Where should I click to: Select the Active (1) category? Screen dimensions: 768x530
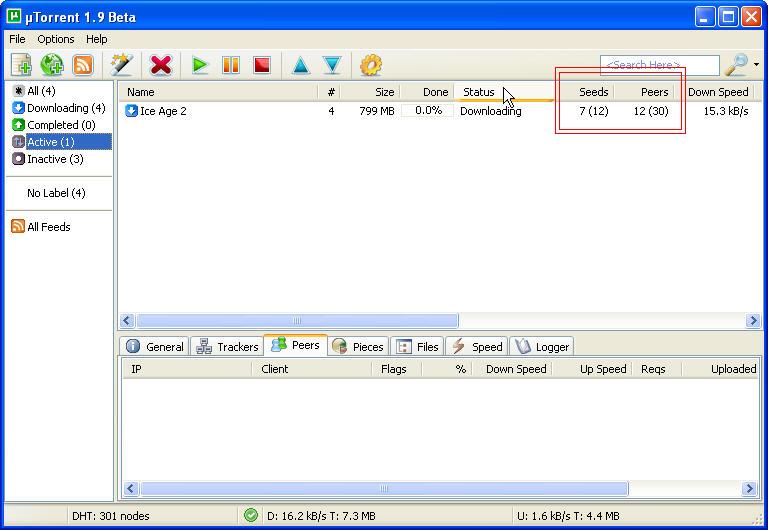(69, 142)
